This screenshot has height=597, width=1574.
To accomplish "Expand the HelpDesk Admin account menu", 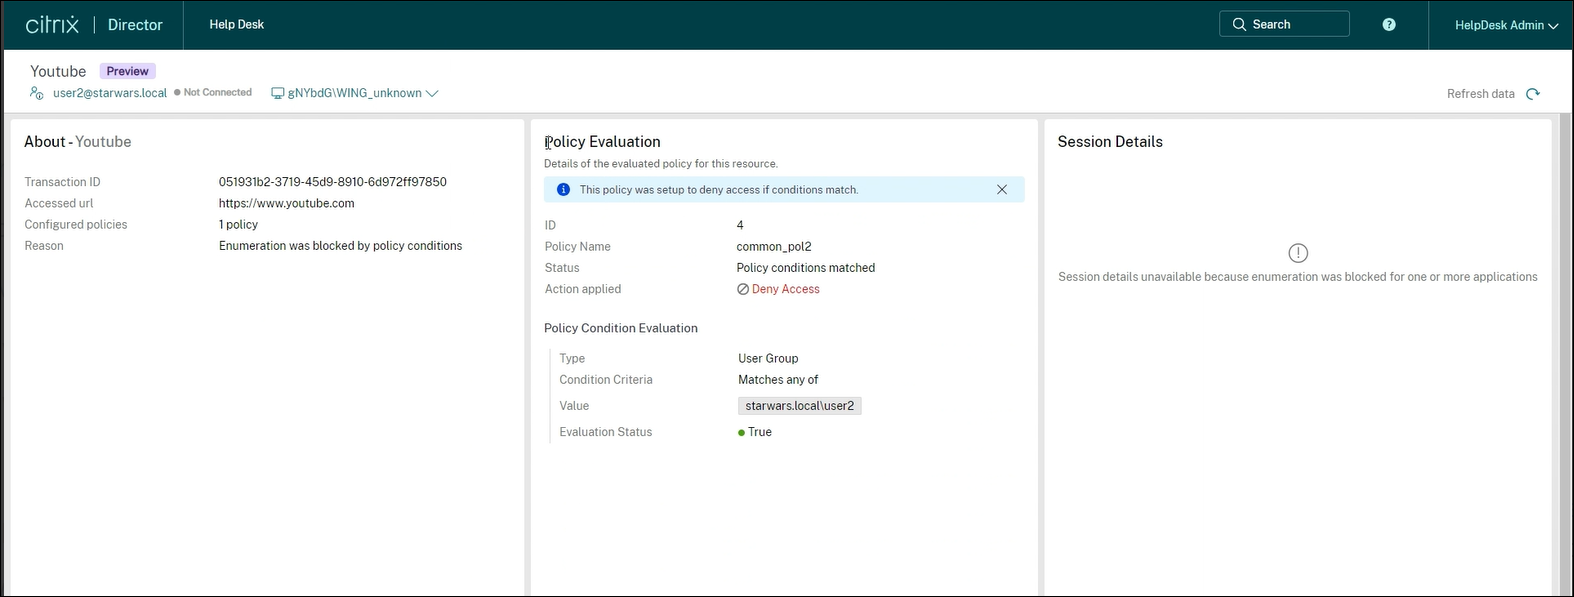I will (x=1506, y=25).
